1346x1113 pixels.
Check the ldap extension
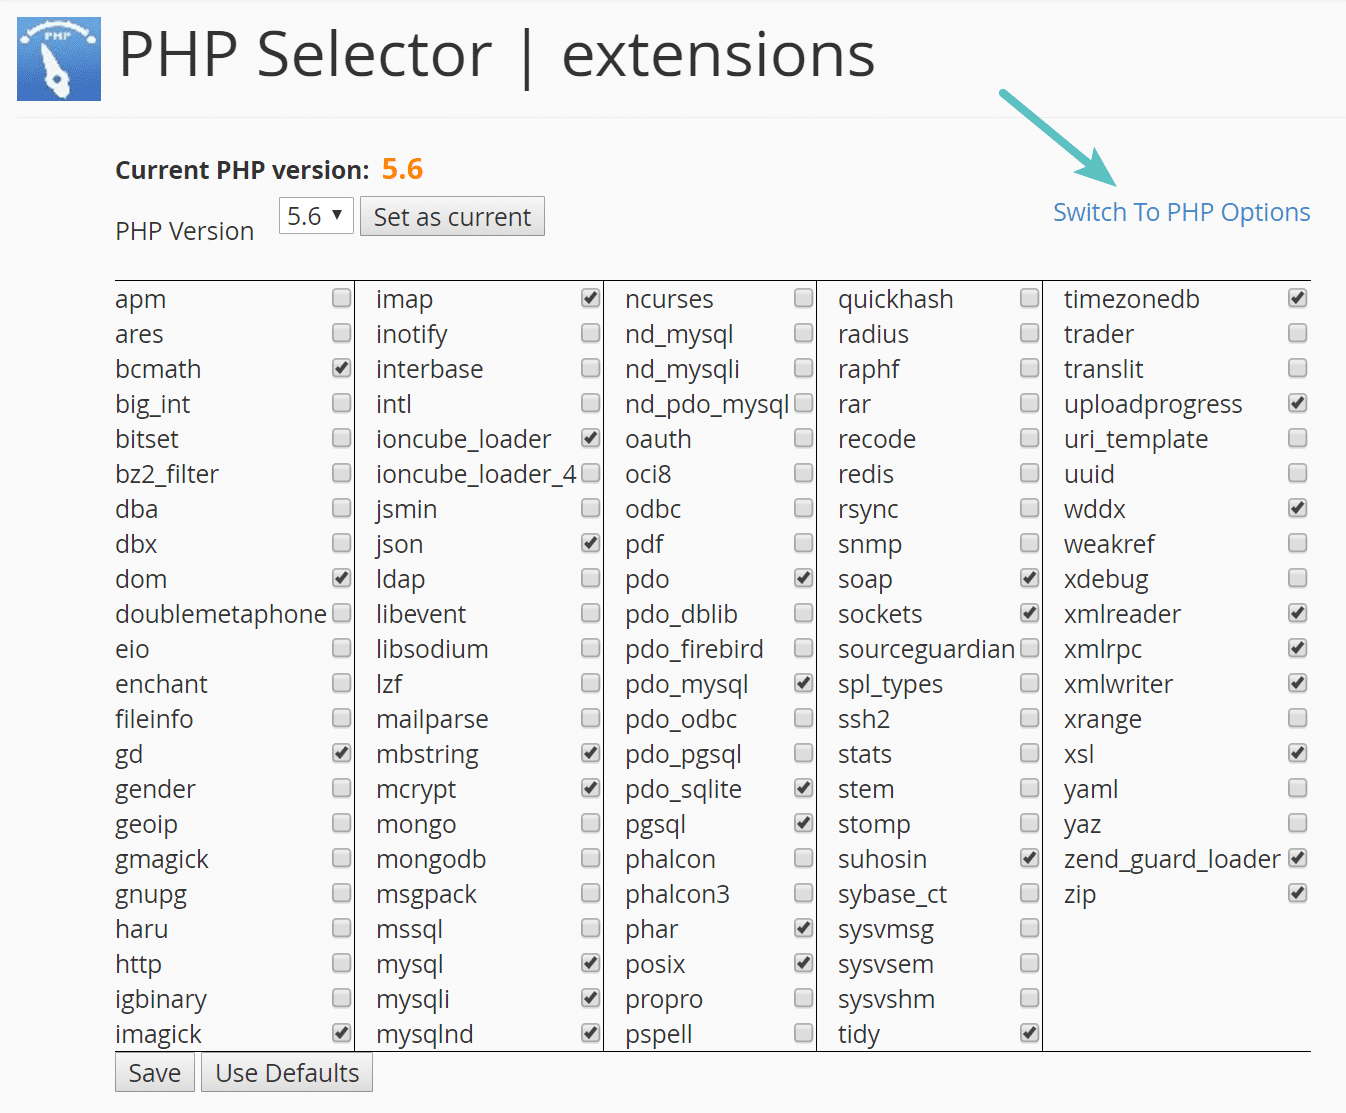click(591, 578)
